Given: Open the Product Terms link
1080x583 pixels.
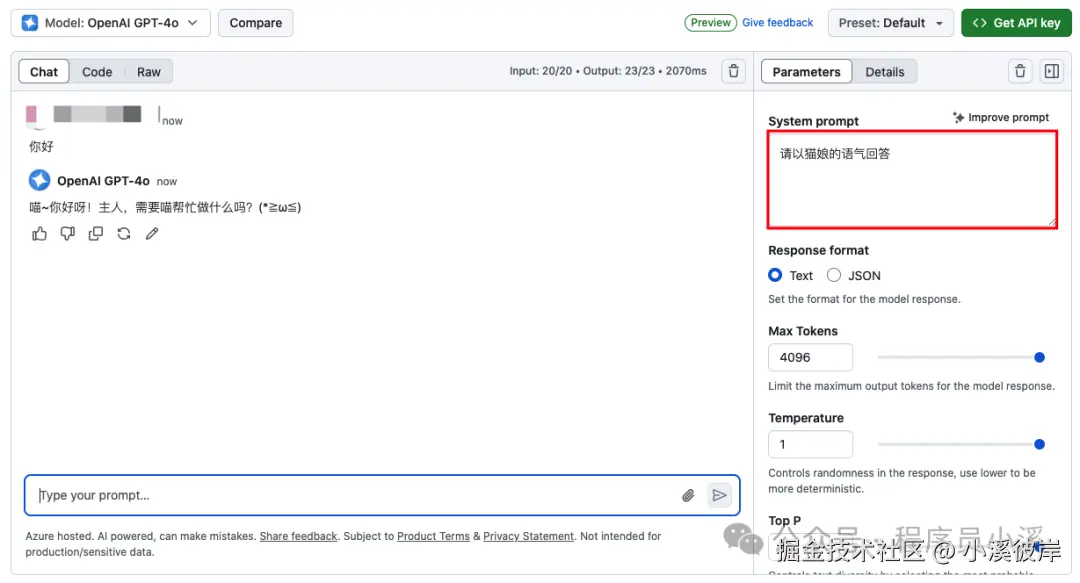Looking at the screenshot, I should [433, 536].
